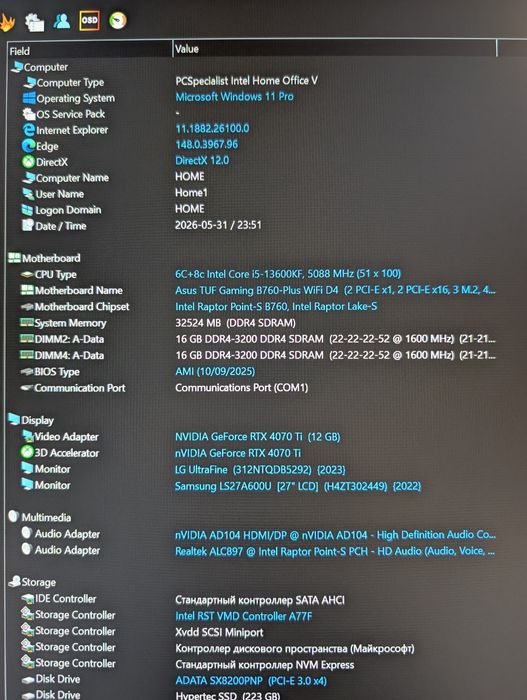This screenshot has width=527, height=700.
Task: Click the Audio Adapter icon in the Realtek ALC897 row
Action: pos(27,549)
